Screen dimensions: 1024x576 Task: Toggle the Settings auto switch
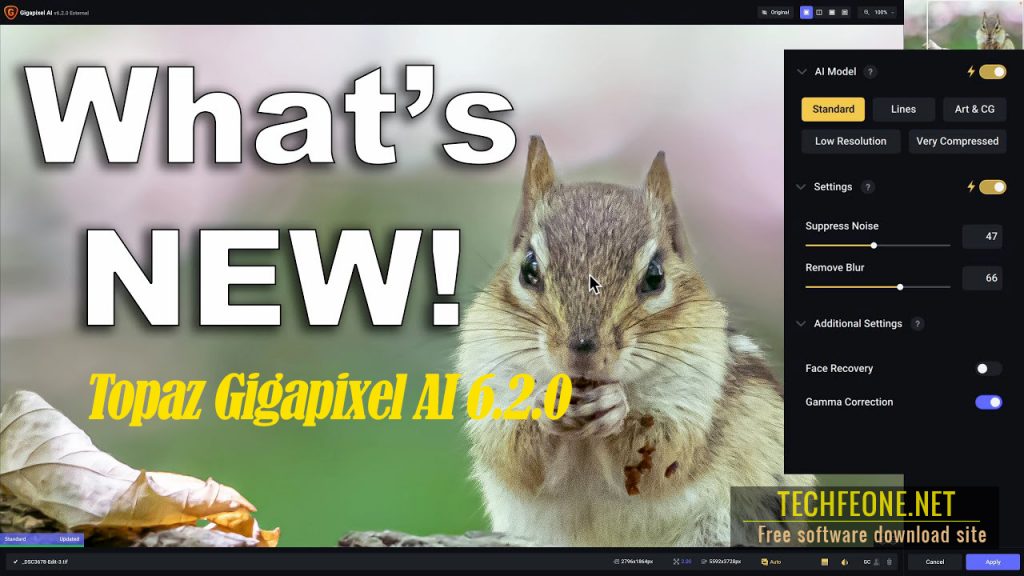coord(993,187)
